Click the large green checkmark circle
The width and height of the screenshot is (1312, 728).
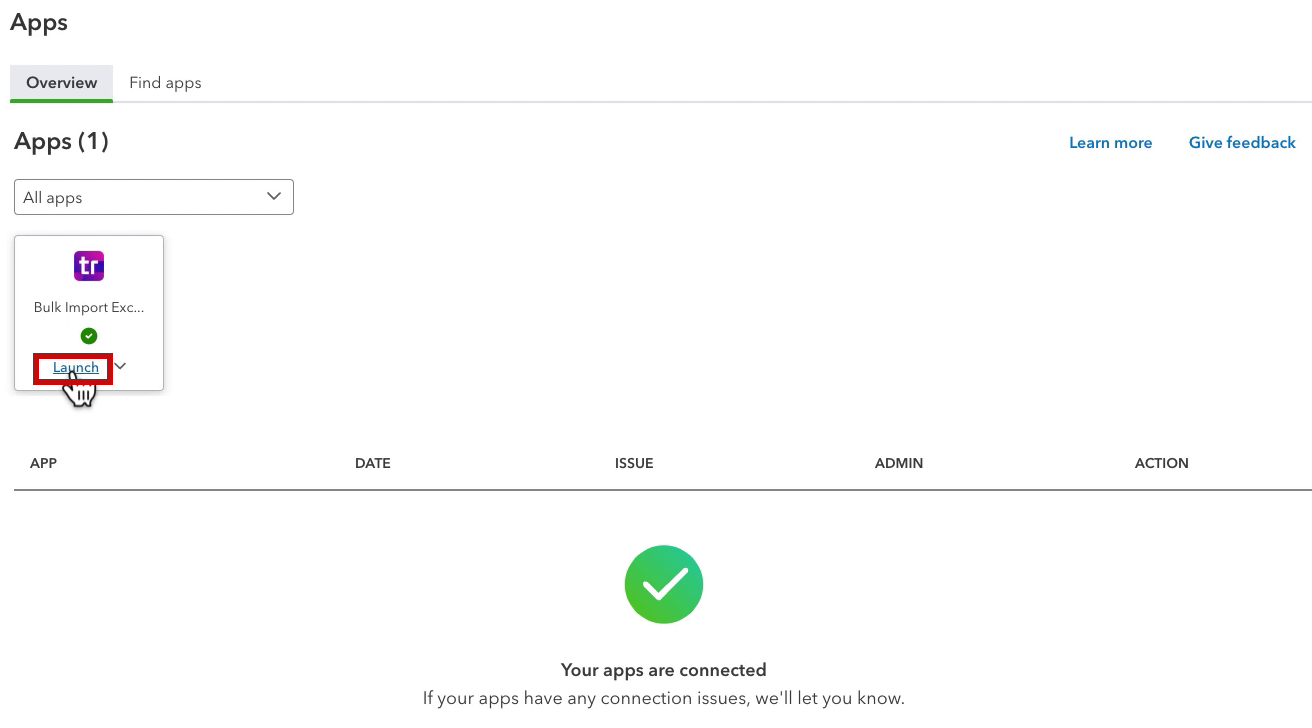click(664, 584)
